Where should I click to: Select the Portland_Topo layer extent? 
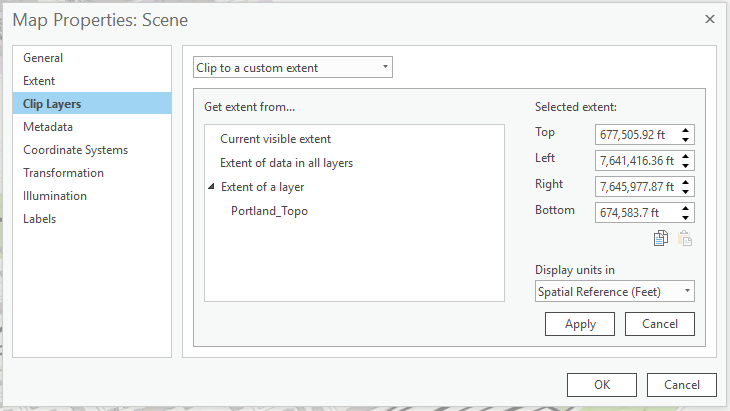(x=269, y=211)
